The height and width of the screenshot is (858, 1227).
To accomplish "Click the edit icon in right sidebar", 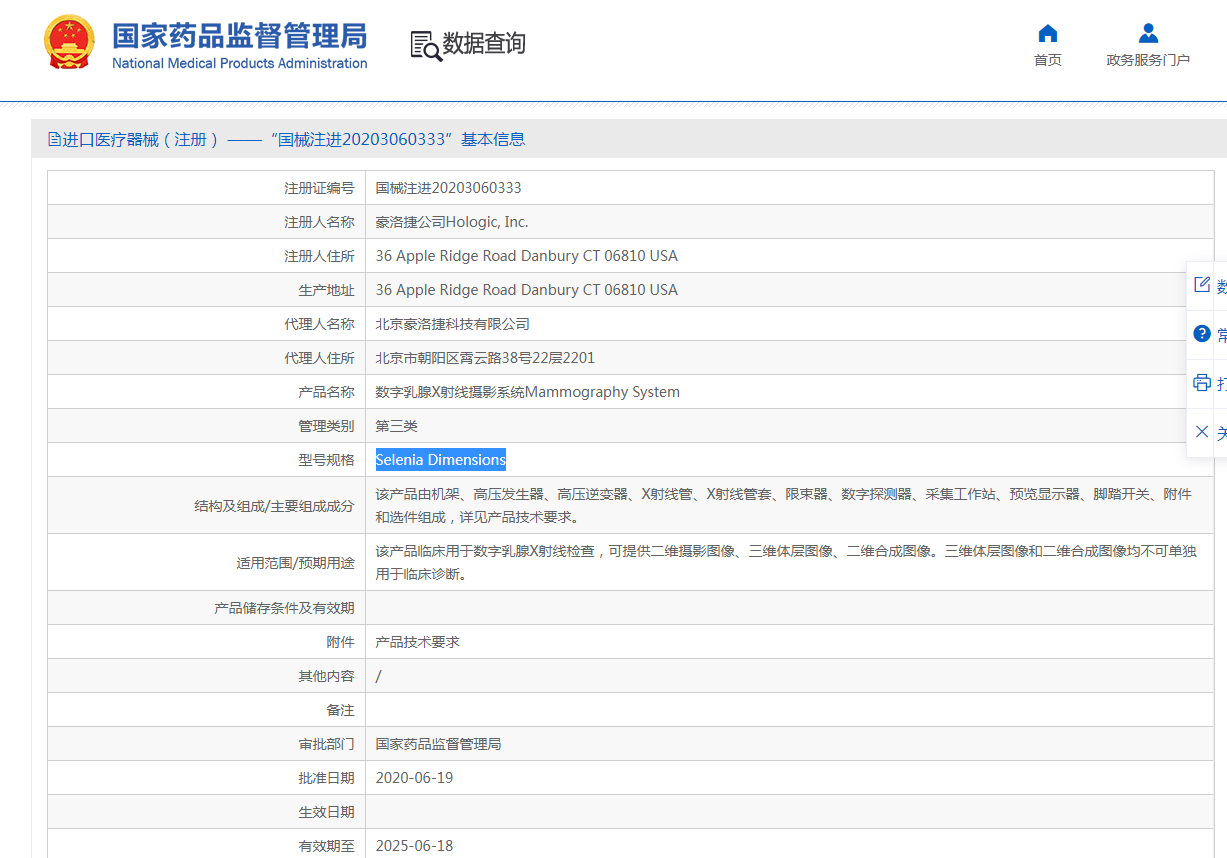I will click(1202, 285).
